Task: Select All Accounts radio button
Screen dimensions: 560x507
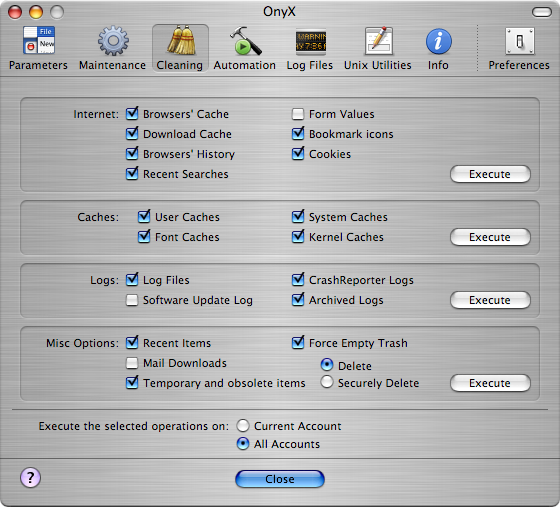Action: 243,444
